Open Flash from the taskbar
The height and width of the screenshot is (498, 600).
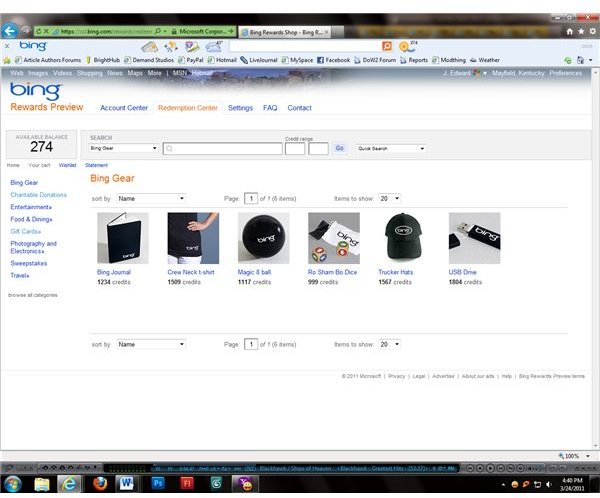click(x=187, y=483)
